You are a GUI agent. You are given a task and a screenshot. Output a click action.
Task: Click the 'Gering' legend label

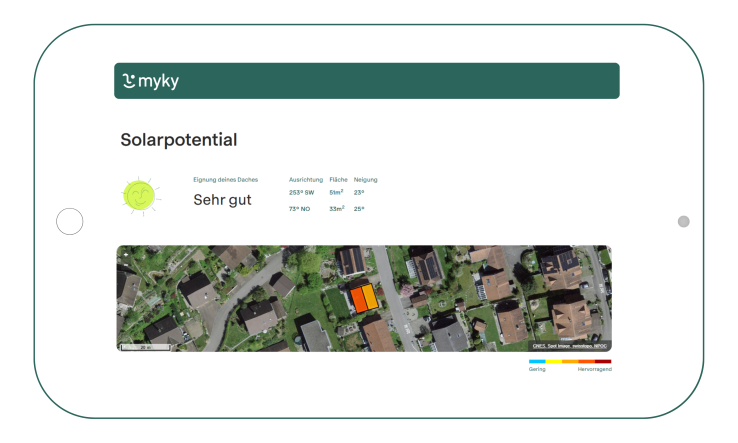[537, 369]
